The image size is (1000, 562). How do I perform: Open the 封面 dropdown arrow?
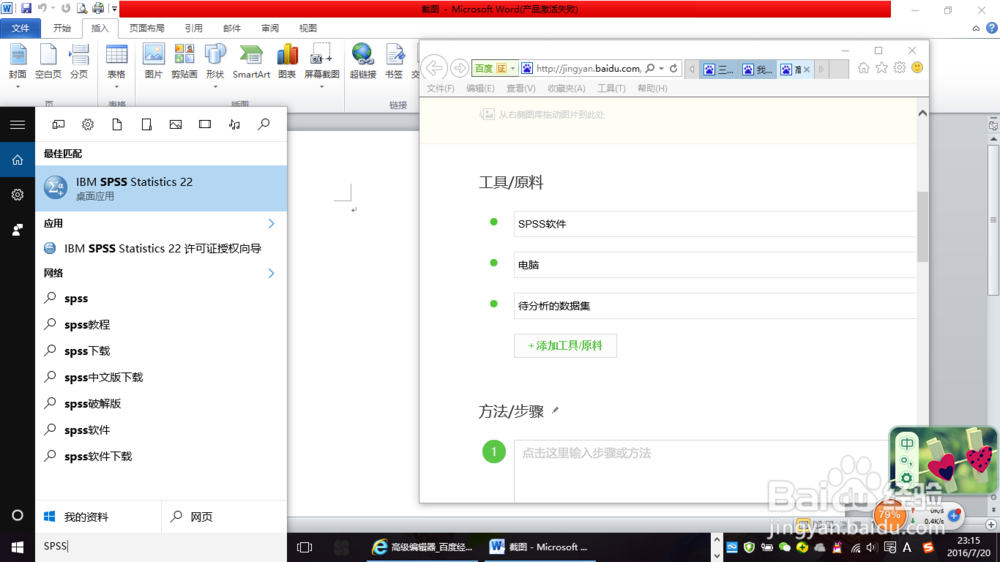pos(18,86)
